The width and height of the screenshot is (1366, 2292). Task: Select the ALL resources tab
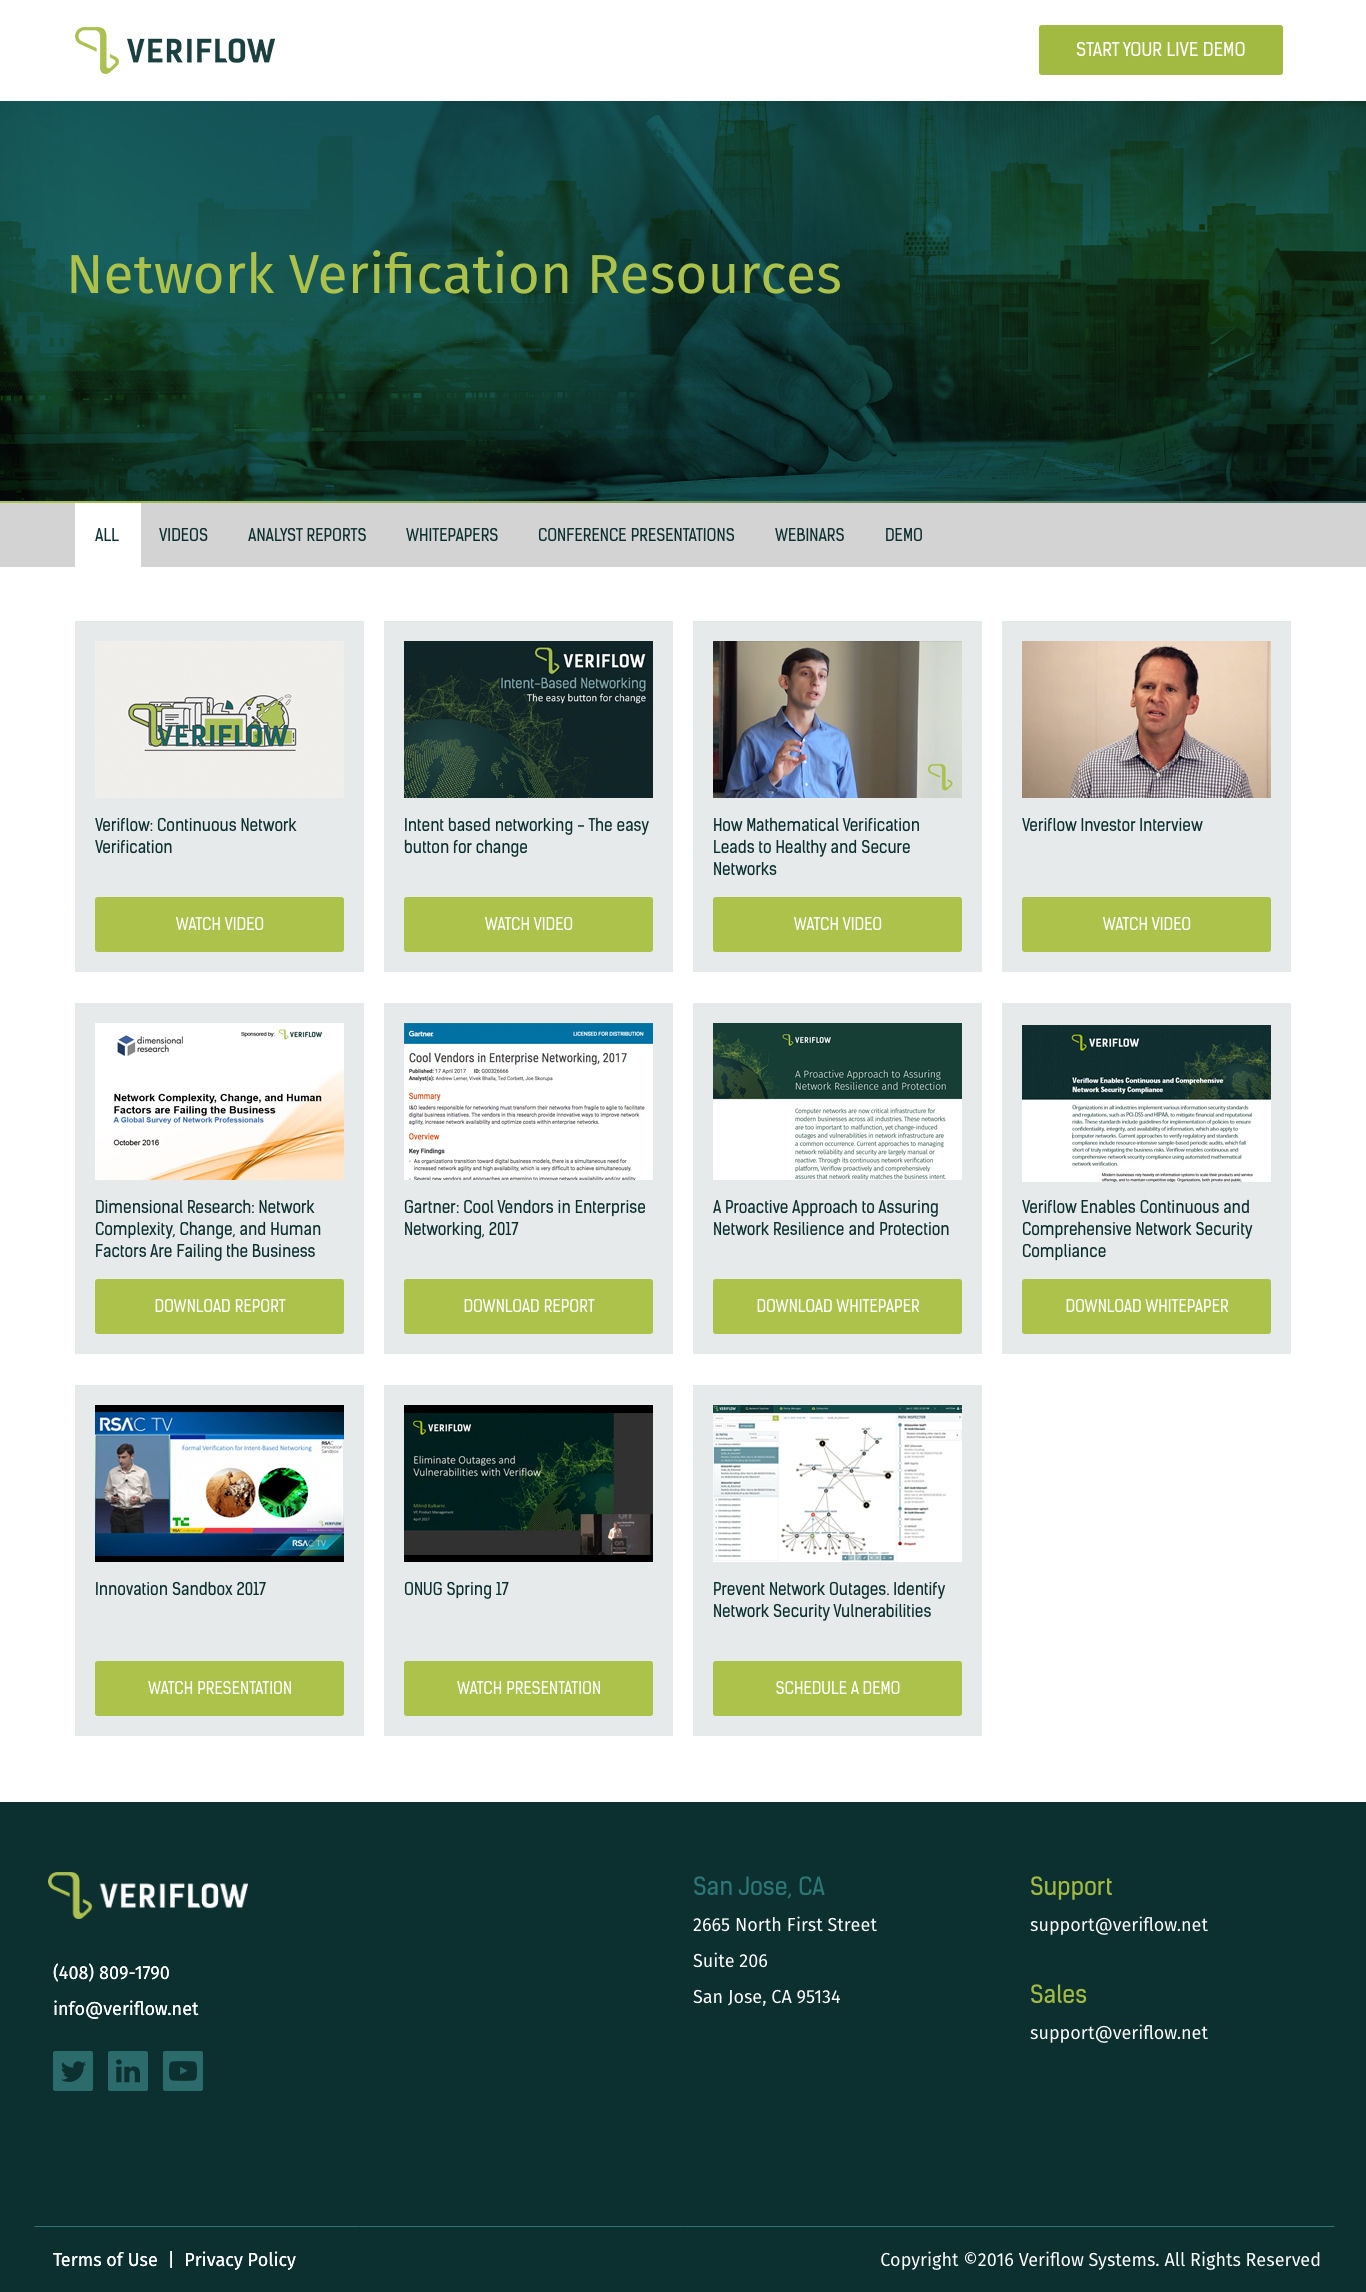point(107,535)
